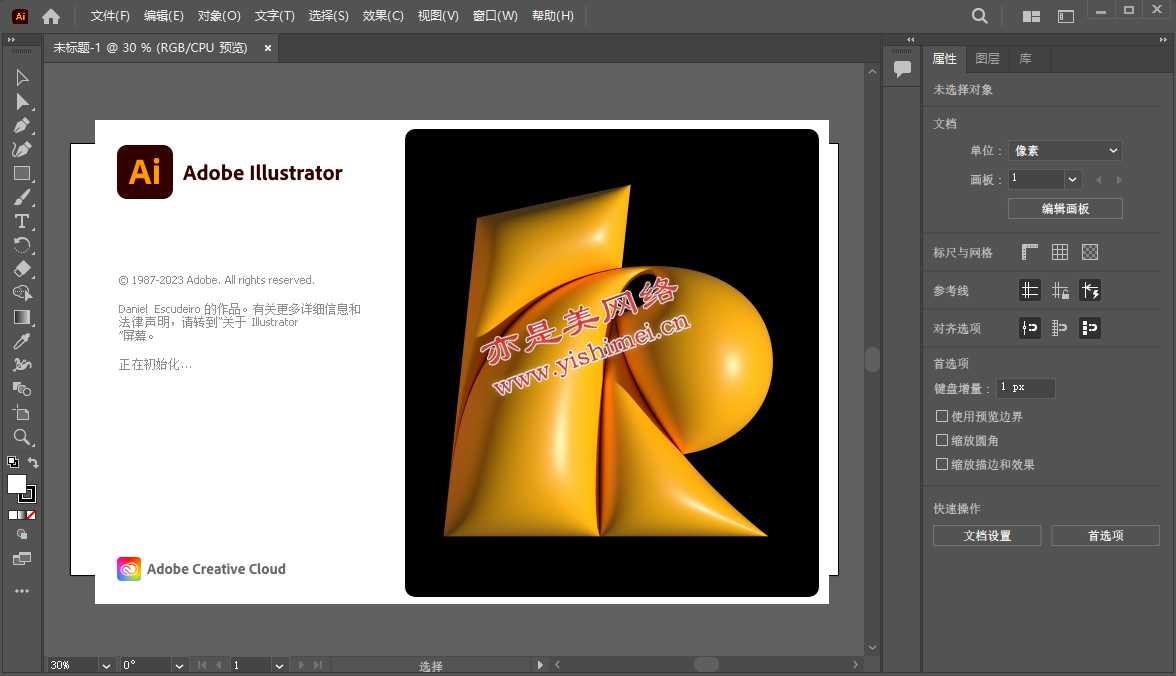This screenshot has height=676, width=1176.
Task: Toggle the transparency grid
Action: 1090,252
